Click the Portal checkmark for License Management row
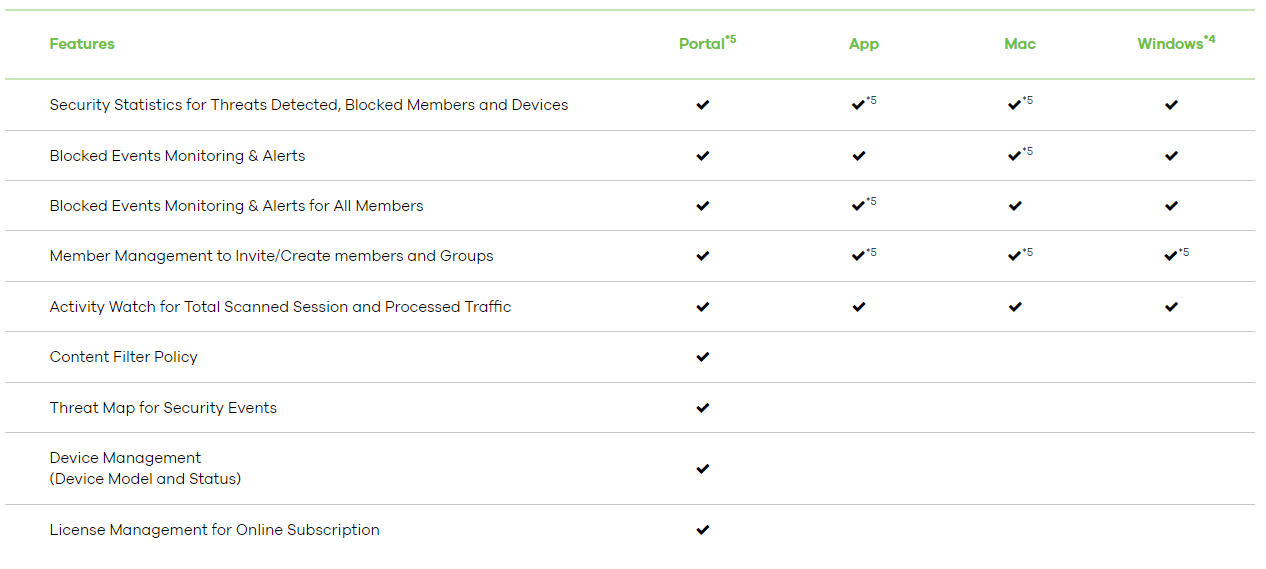 point(702,530)
